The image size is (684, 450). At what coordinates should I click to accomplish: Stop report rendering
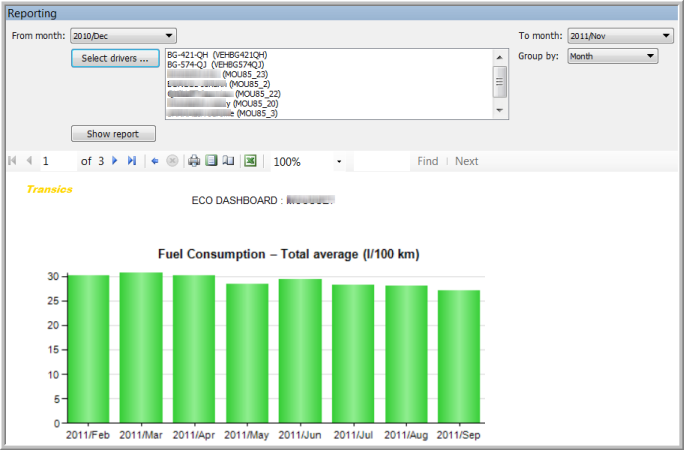pos(172,161)
